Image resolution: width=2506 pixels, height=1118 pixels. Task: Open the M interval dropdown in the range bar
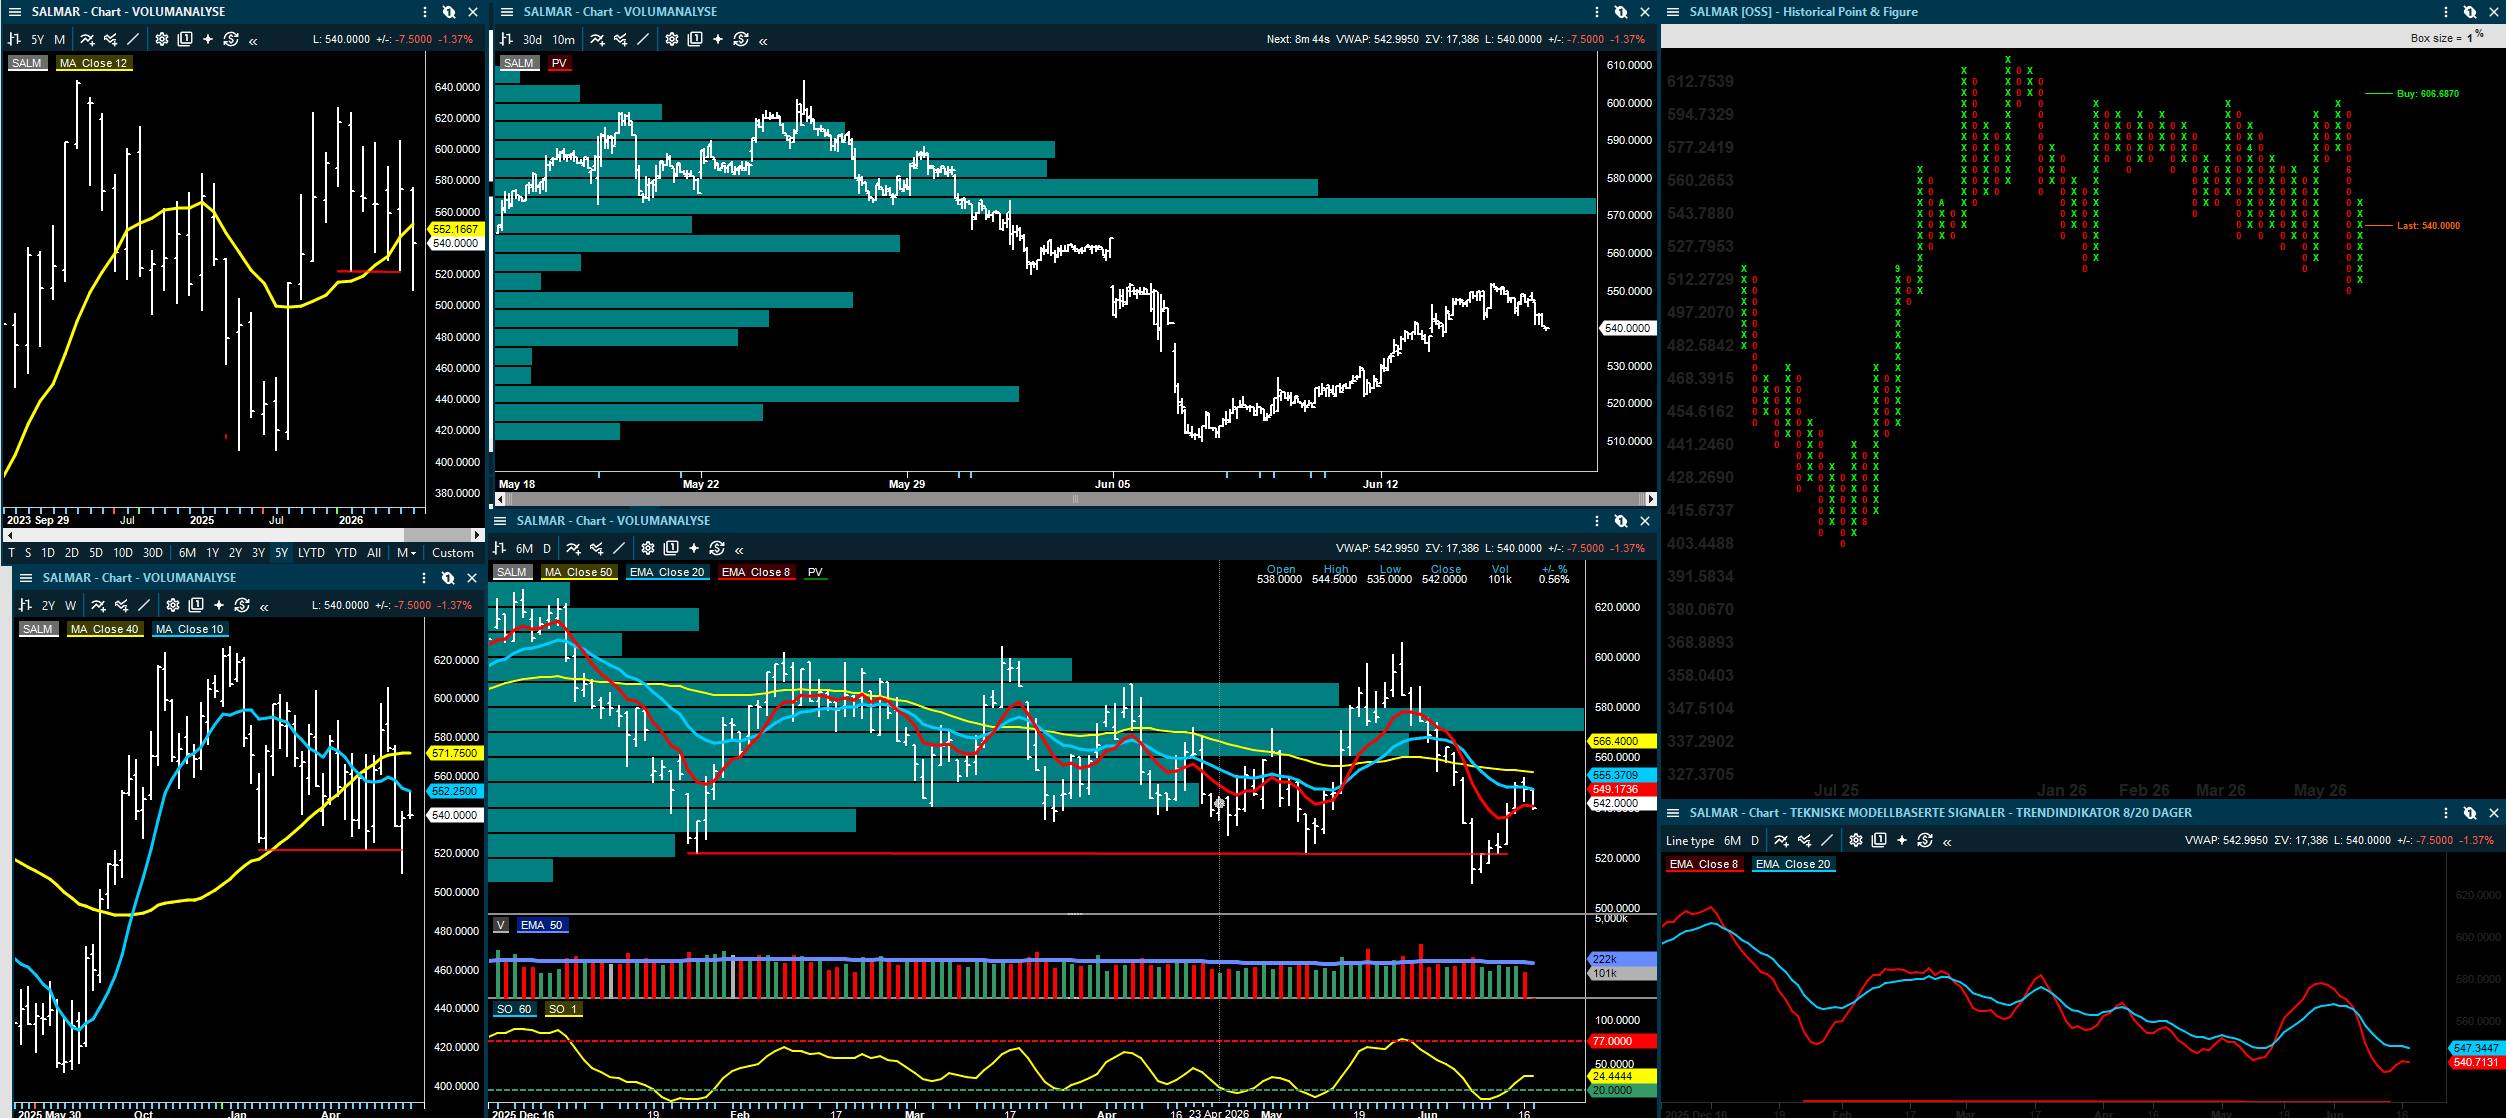click(406, 553)
